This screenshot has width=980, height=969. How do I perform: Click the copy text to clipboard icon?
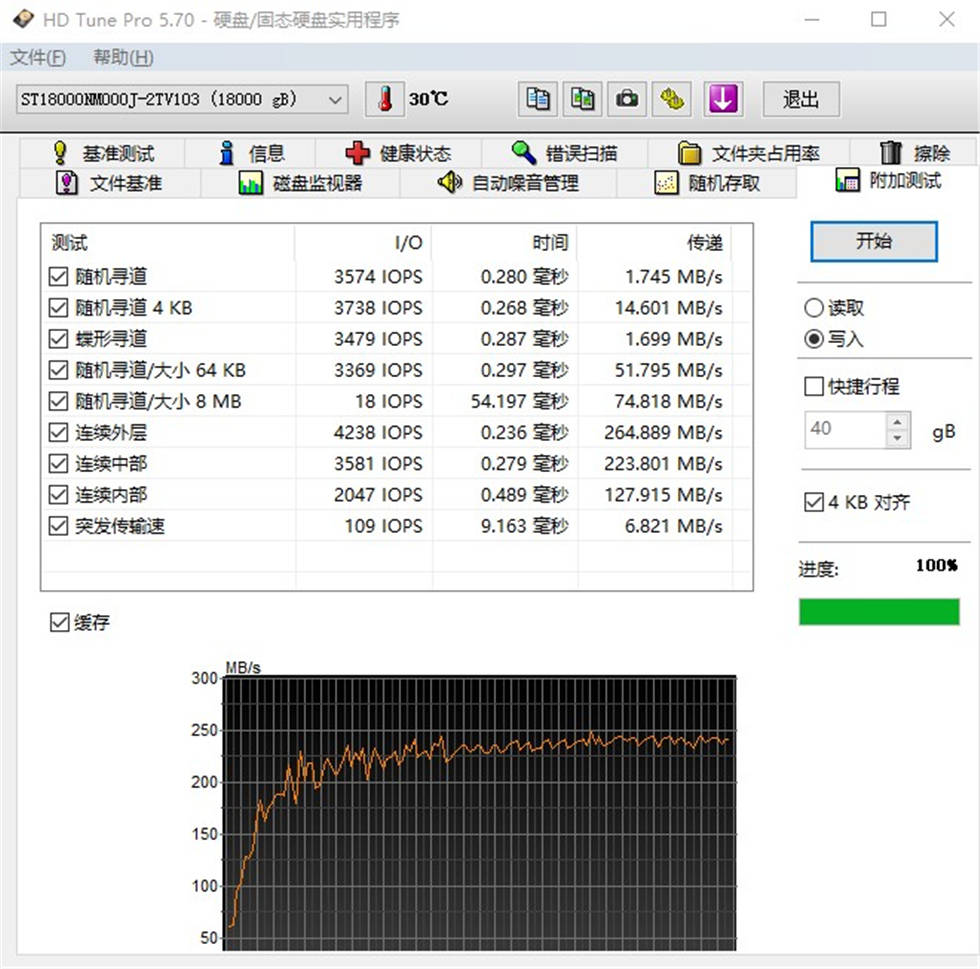pyautogui.click(x=538, y=99)
